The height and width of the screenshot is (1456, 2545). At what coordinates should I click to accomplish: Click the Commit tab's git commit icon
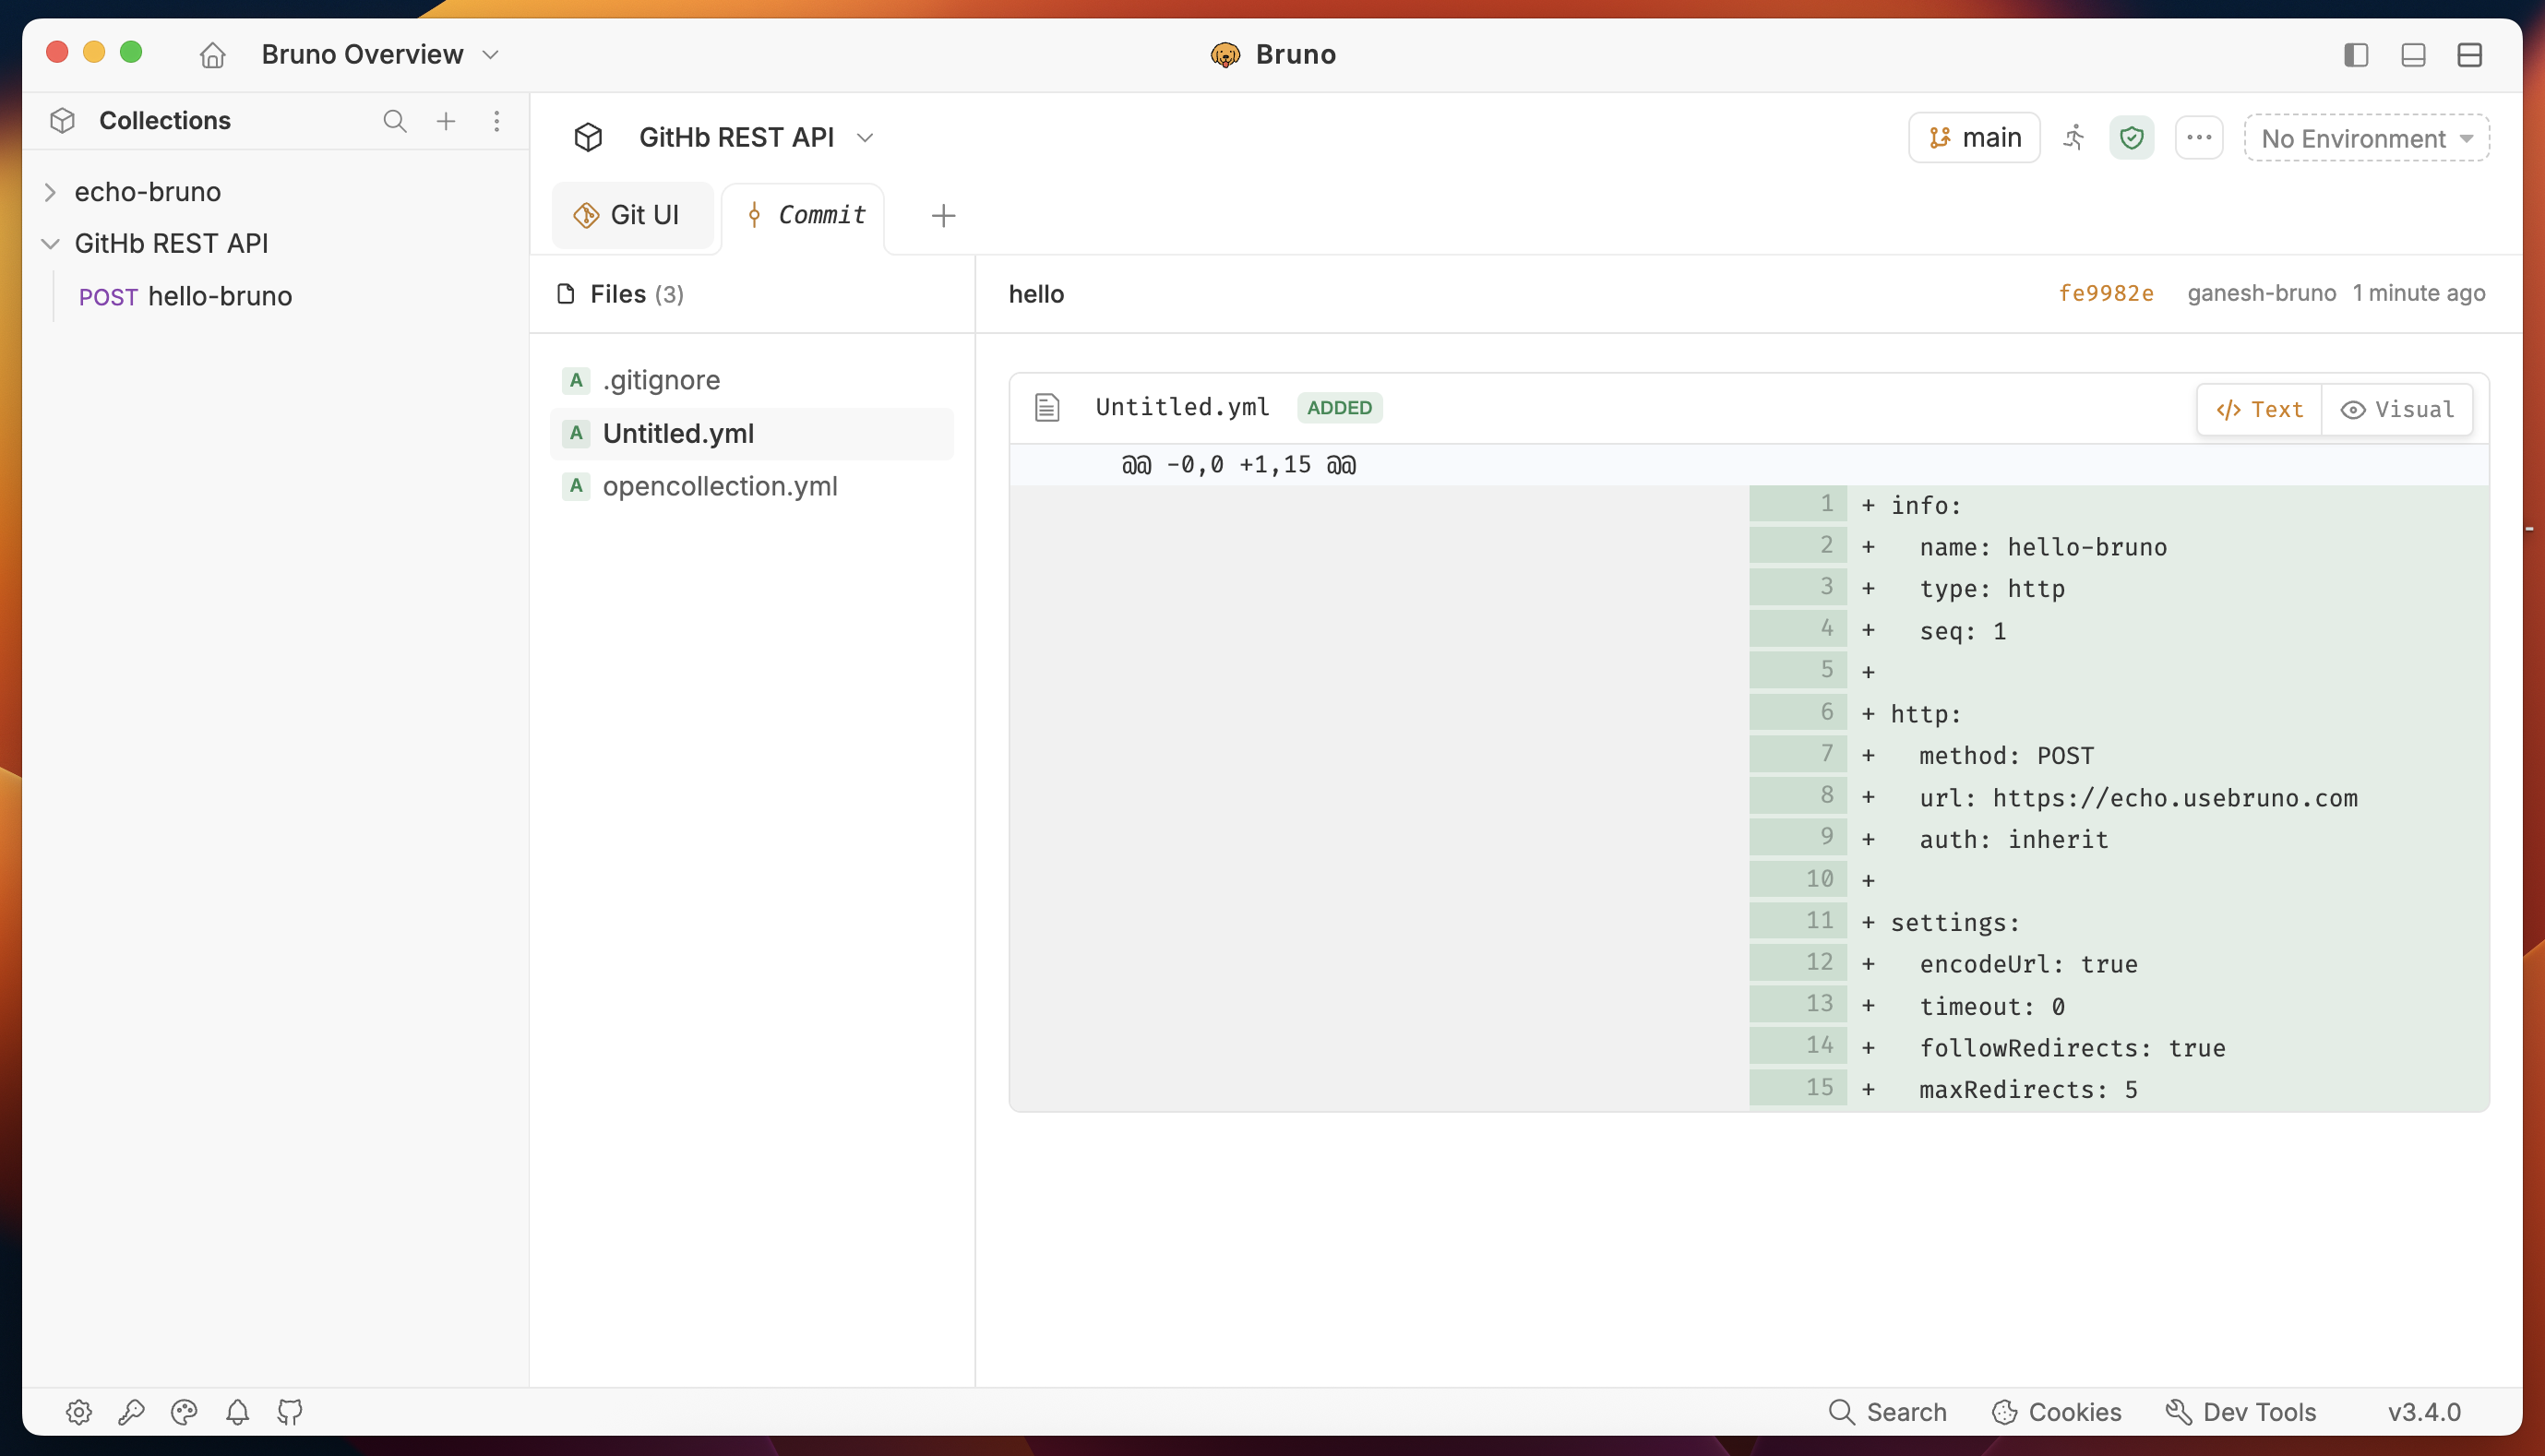754,215
